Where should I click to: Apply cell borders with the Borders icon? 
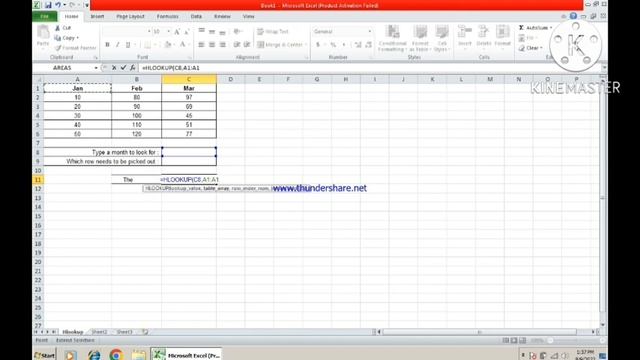147,44
